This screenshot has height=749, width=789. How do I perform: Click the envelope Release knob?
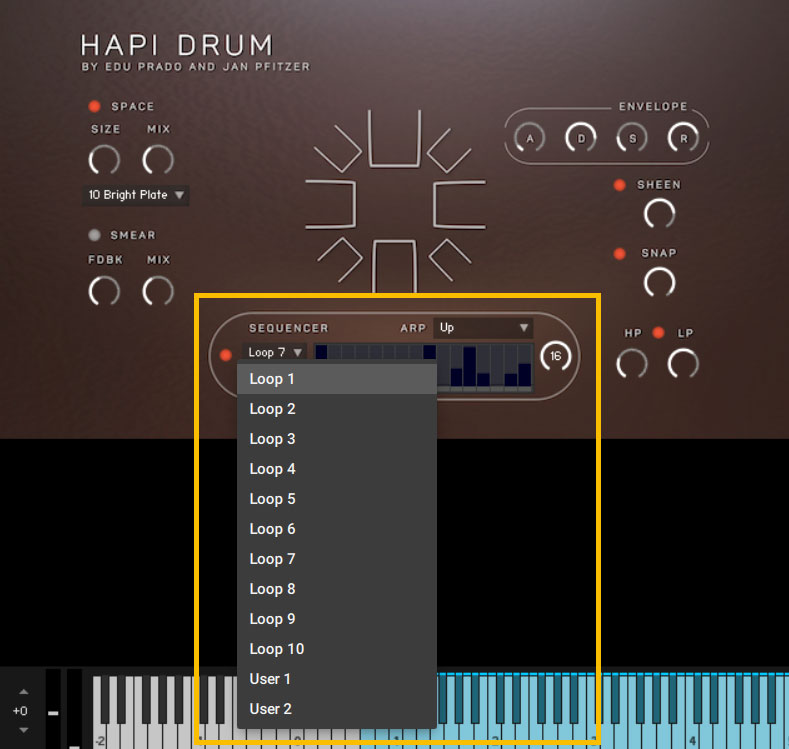(683, 137)
